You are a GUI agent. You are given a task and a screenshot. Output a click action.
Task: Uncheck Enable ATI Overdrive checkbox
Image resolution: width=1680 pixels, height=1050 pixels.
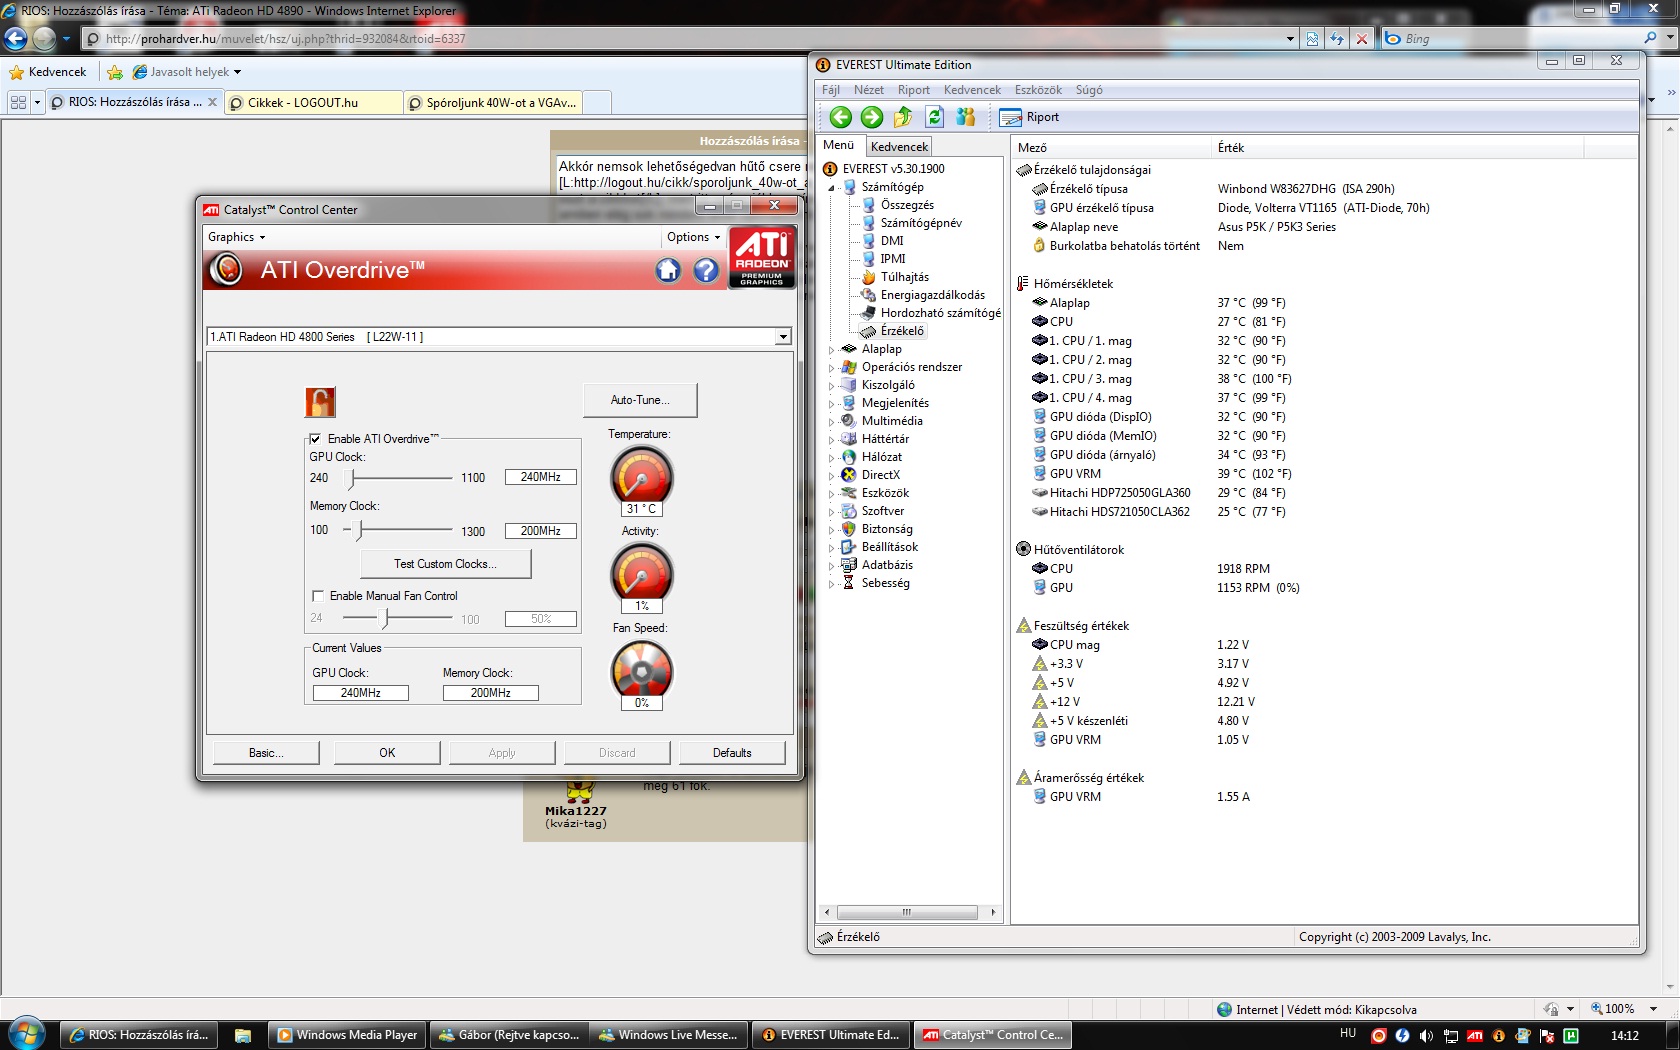pyautogui.click(x=315, y=439)
